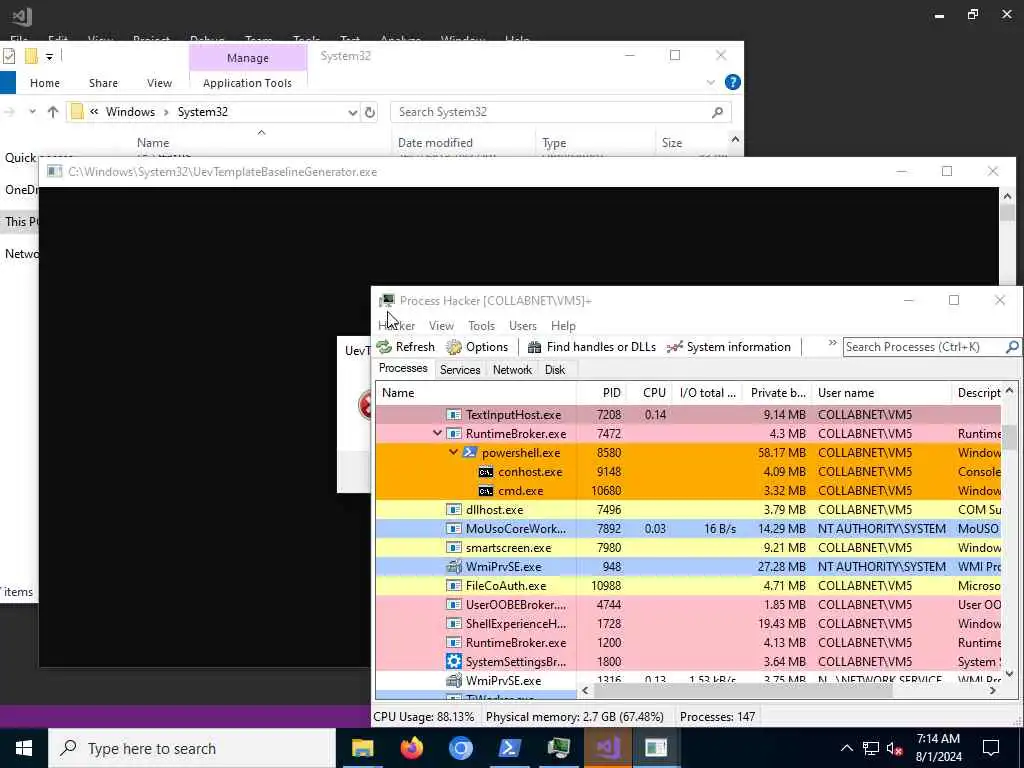Click the 58.17 MB private bytes cell
Viewport: 1024px width, 768px height.
[x=782, y=453]
